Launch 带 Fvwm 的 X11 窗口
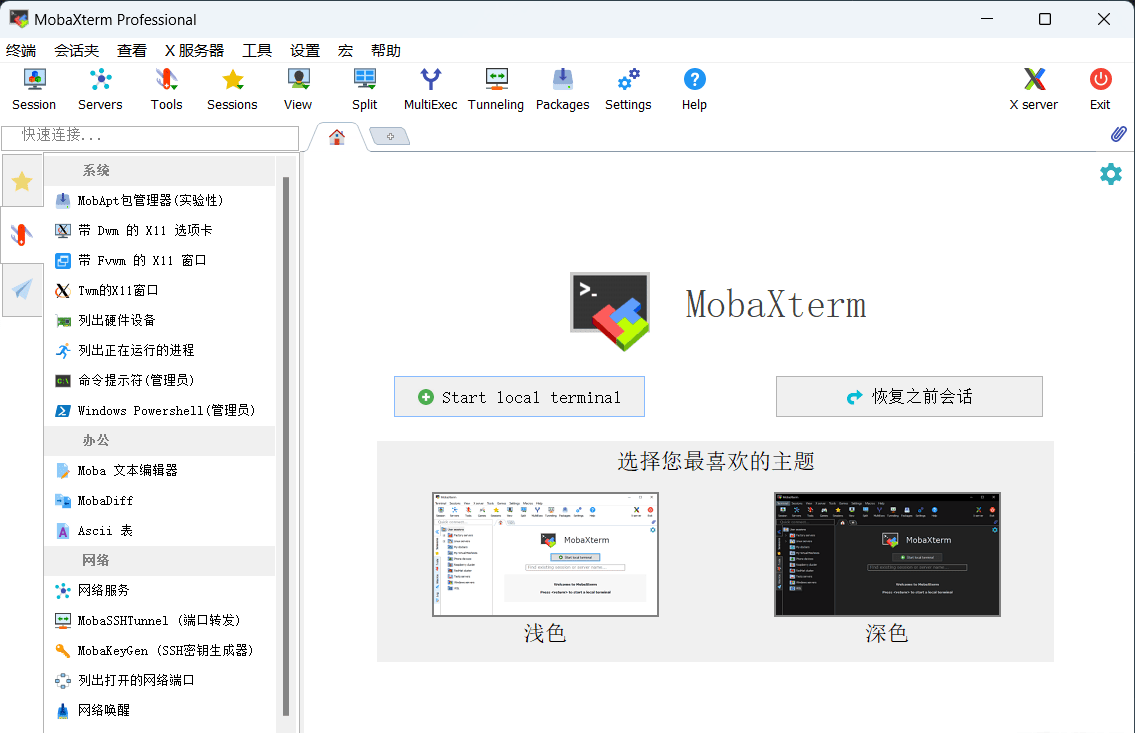The image size is (1135, 733). click(x=159, y=260)
